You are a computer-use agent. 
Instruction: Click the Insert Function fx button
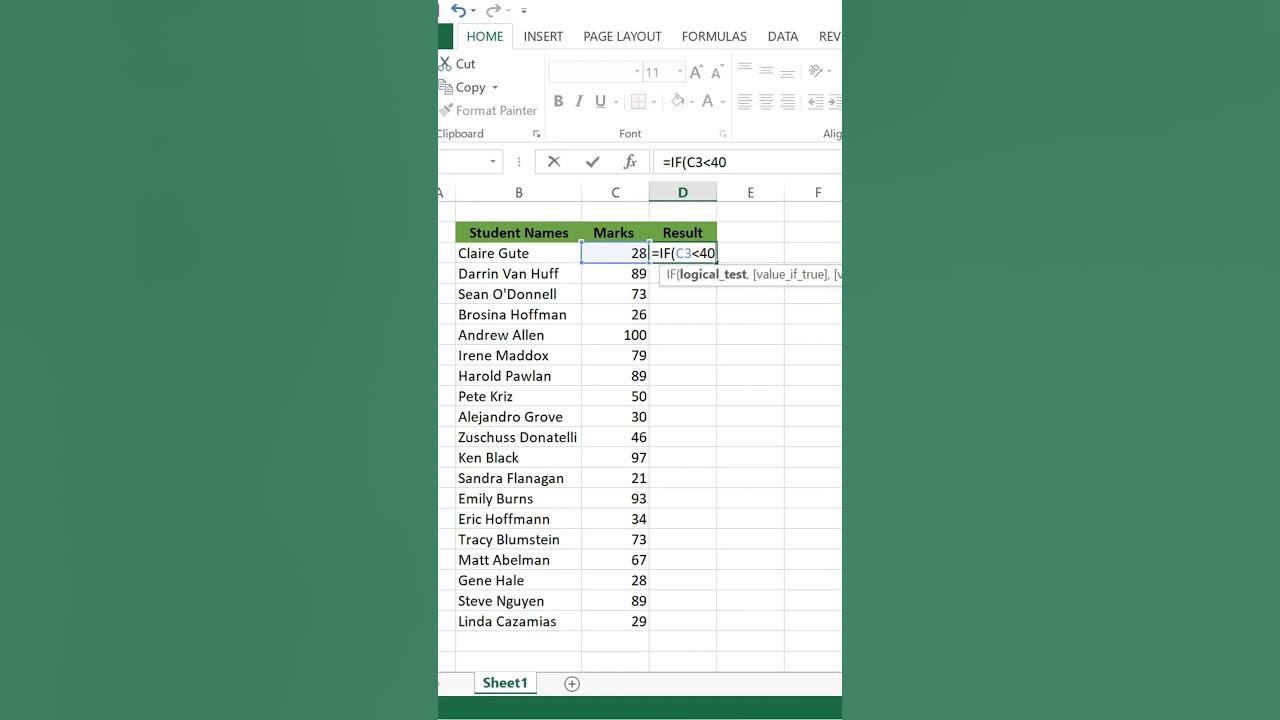tap(630, 162)
